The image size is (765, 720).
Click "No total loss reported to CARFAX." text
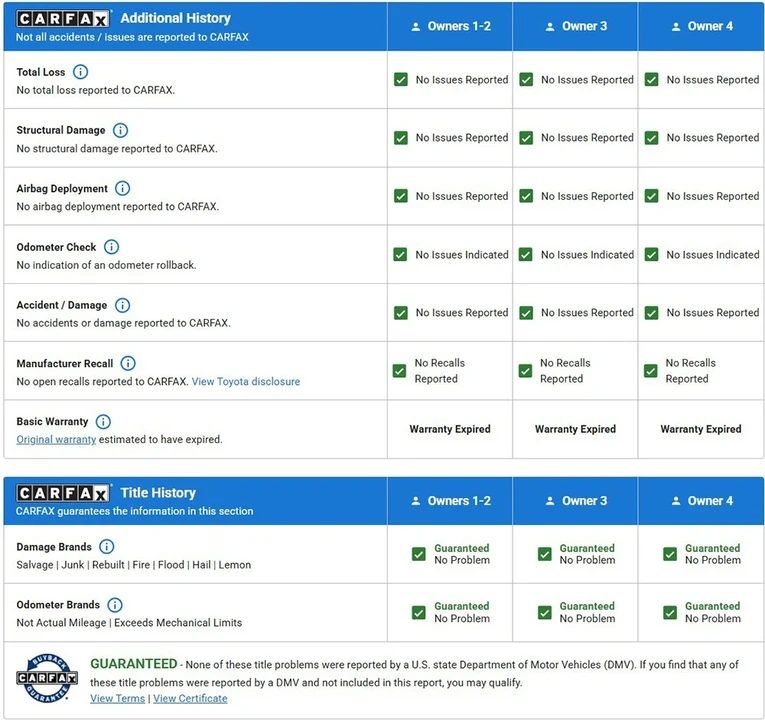pyautogui.click(x=96, y=90)
